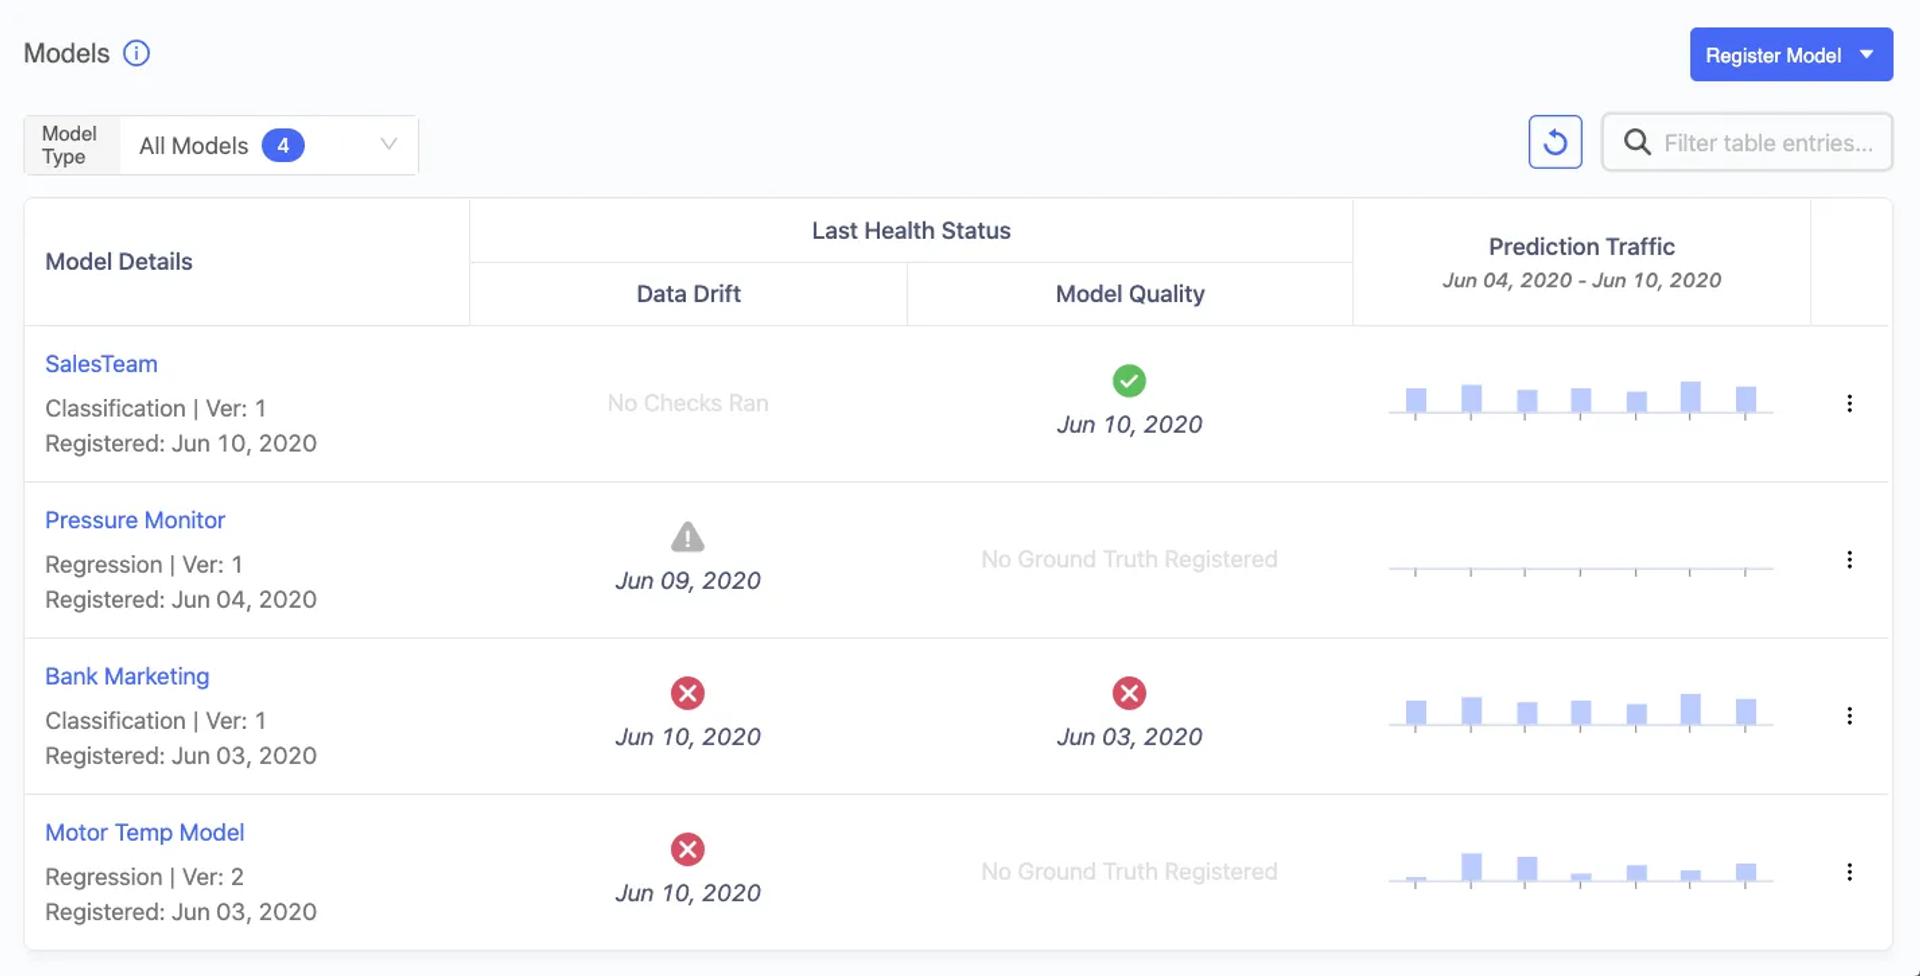Open the SalesTeam model link

pyautogui.click(x=101, y=364)
